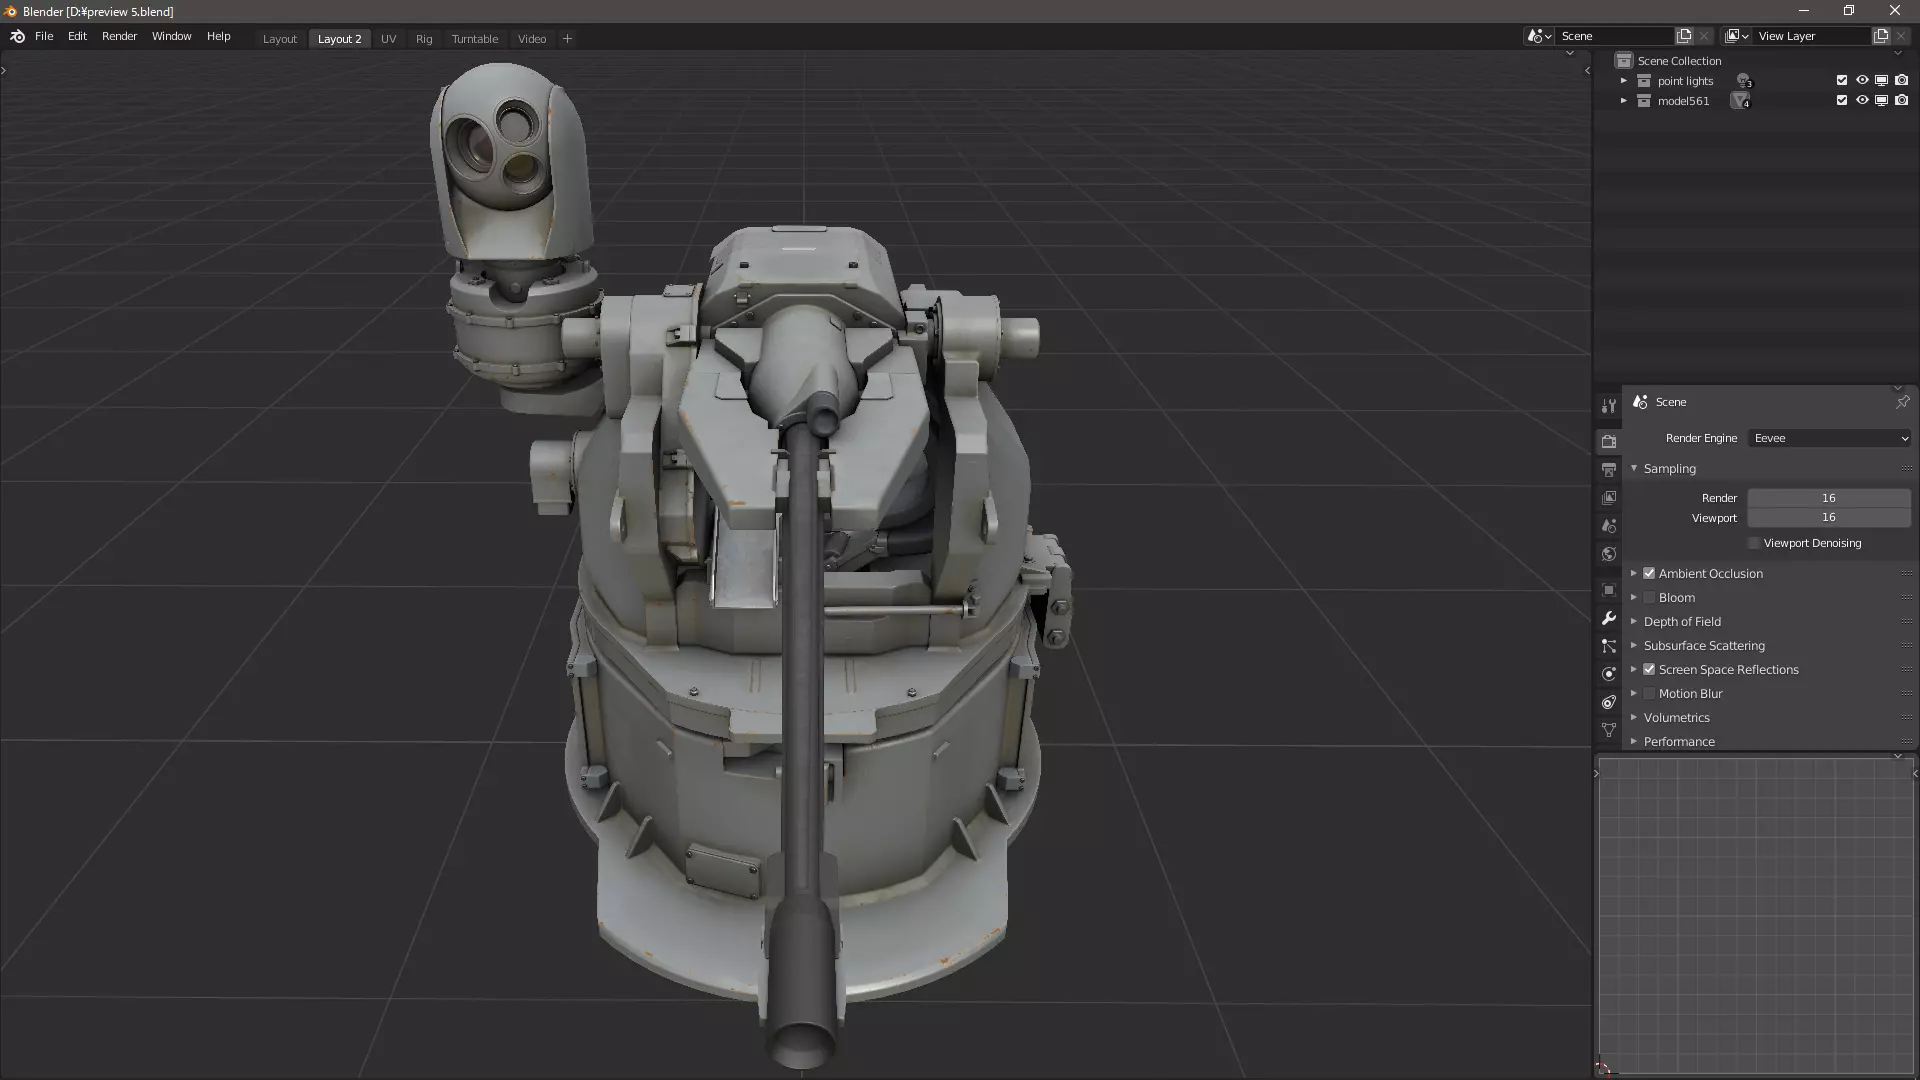Add a new workspace tab
1920x1080 pixels.
click(567, 39)
